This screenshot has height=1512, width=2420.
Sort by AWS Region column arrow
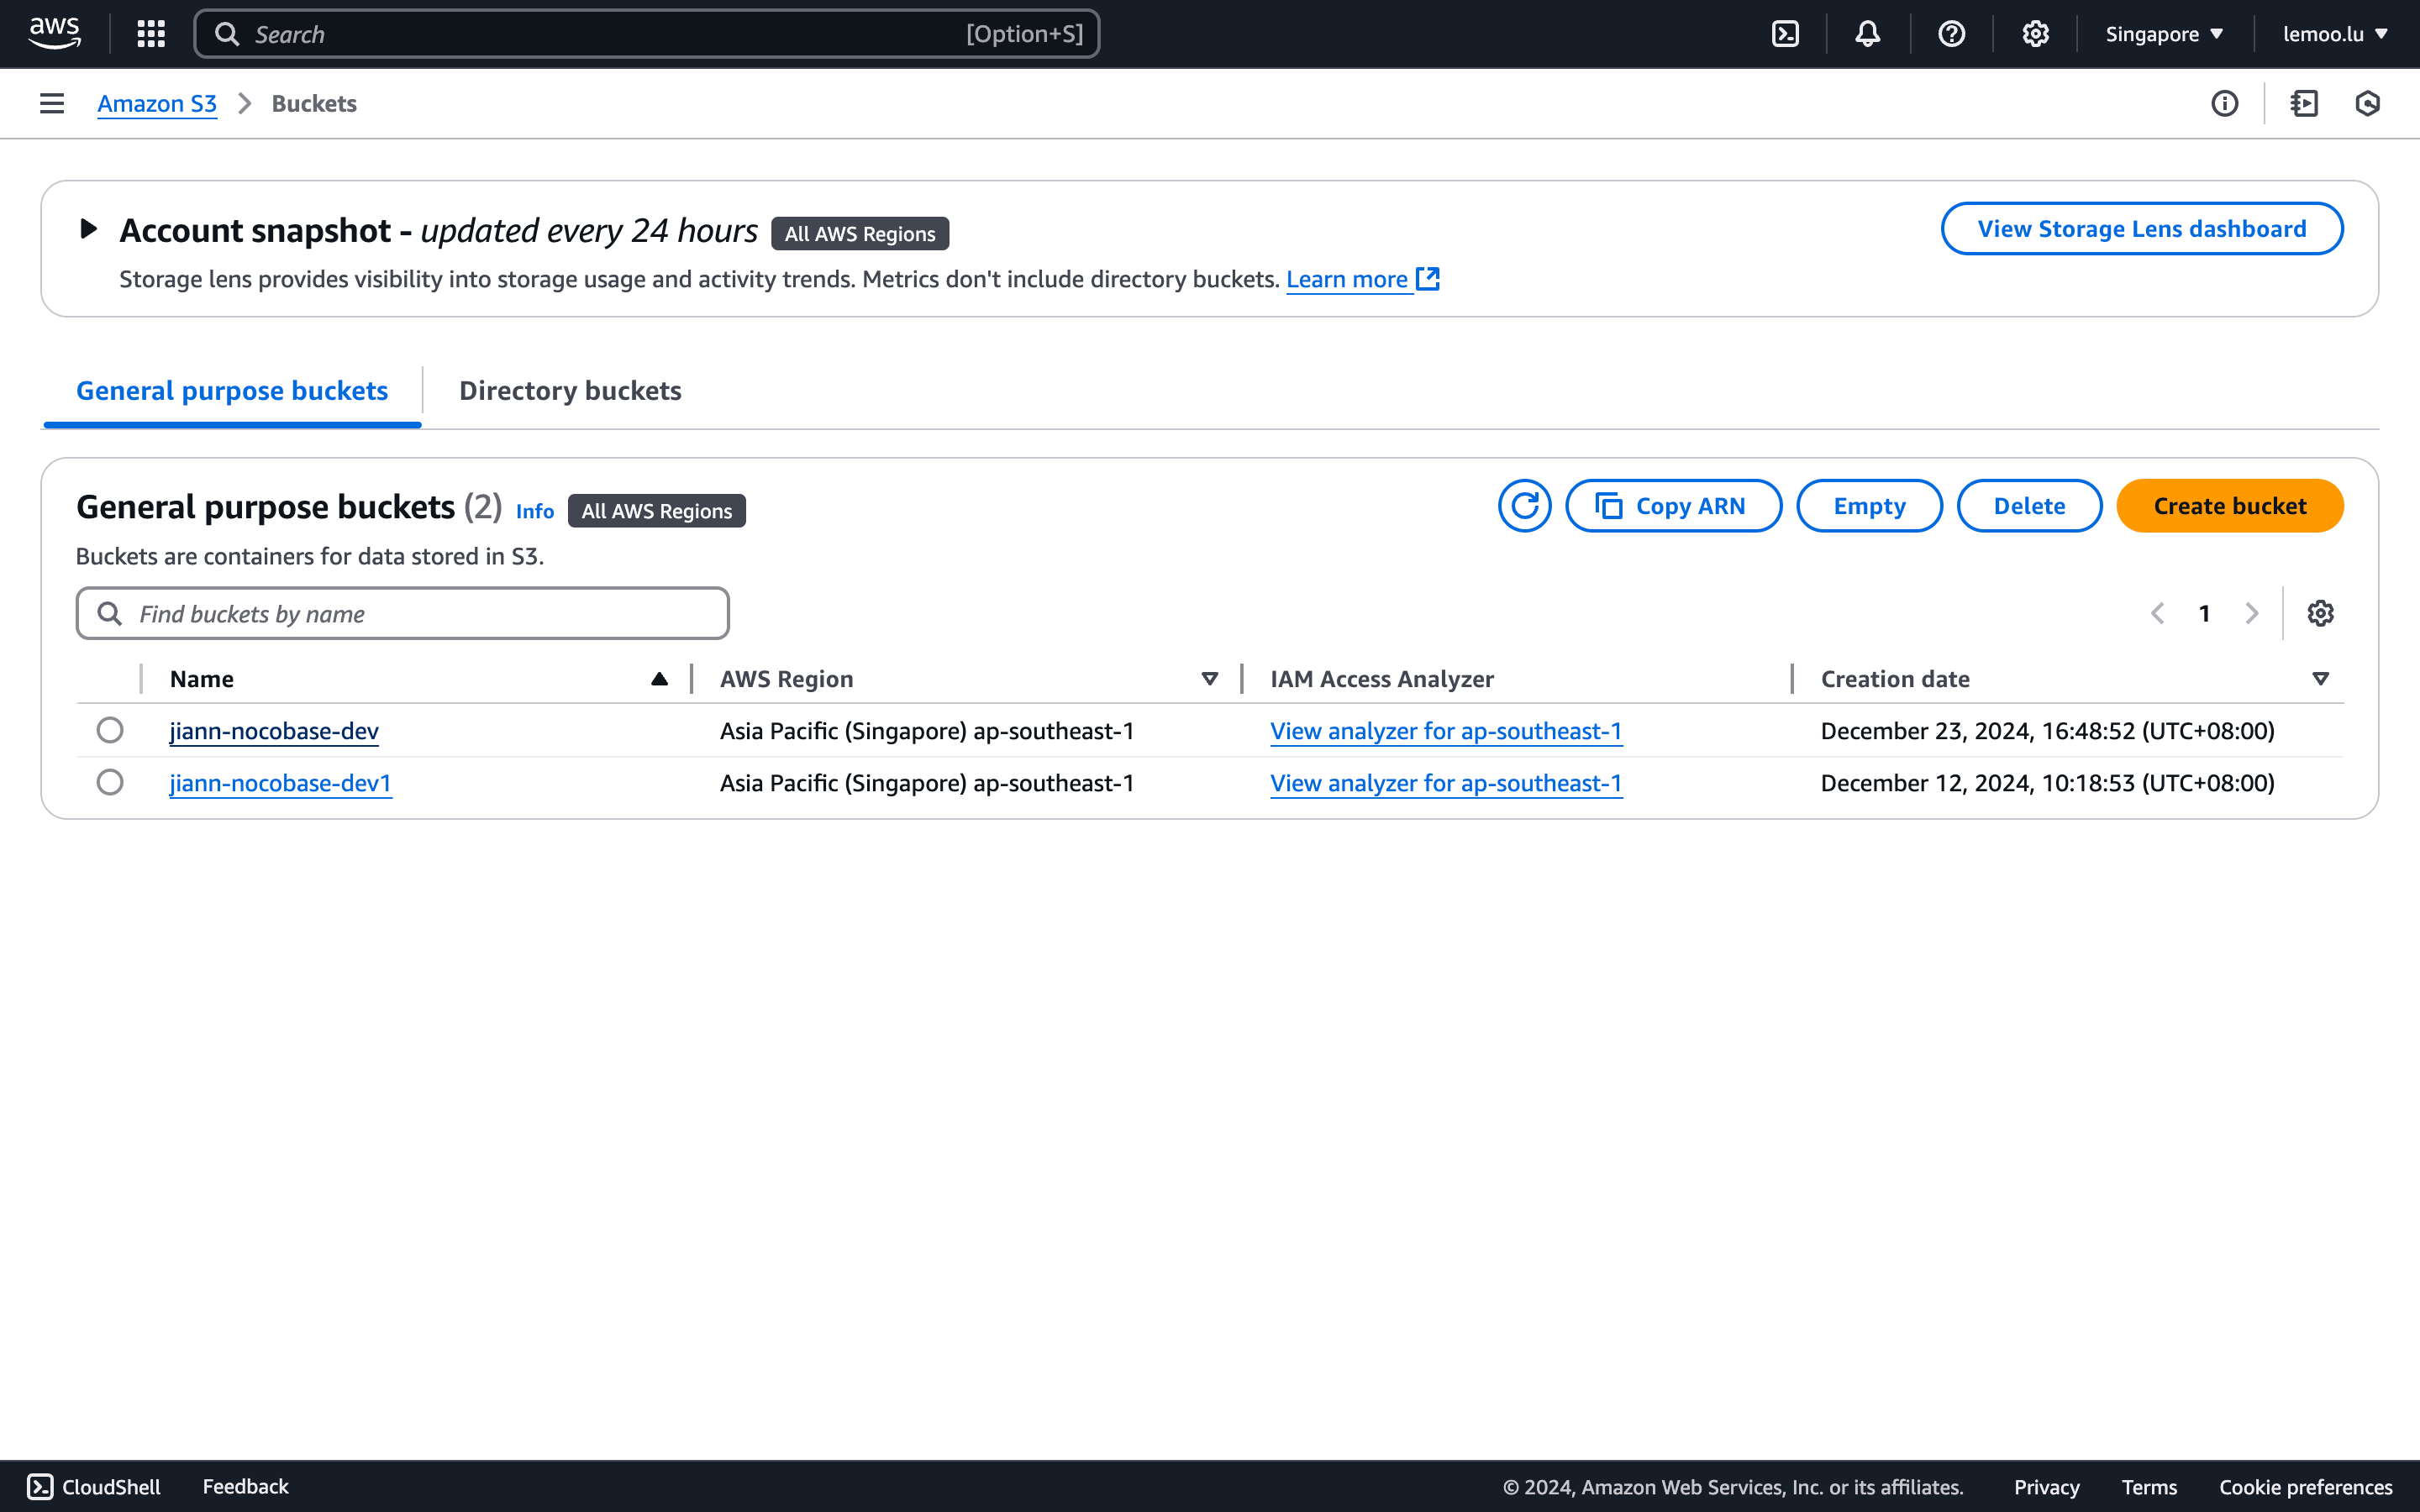(1209, 679)
